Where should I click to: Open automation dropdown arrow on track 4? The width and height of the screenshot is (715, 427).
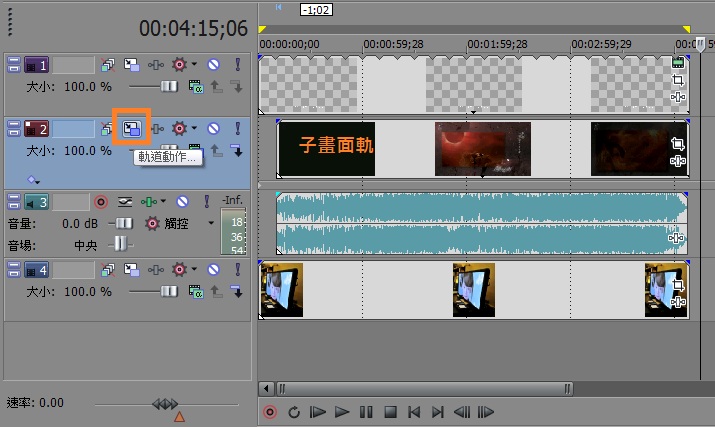[x=194, y=269]
